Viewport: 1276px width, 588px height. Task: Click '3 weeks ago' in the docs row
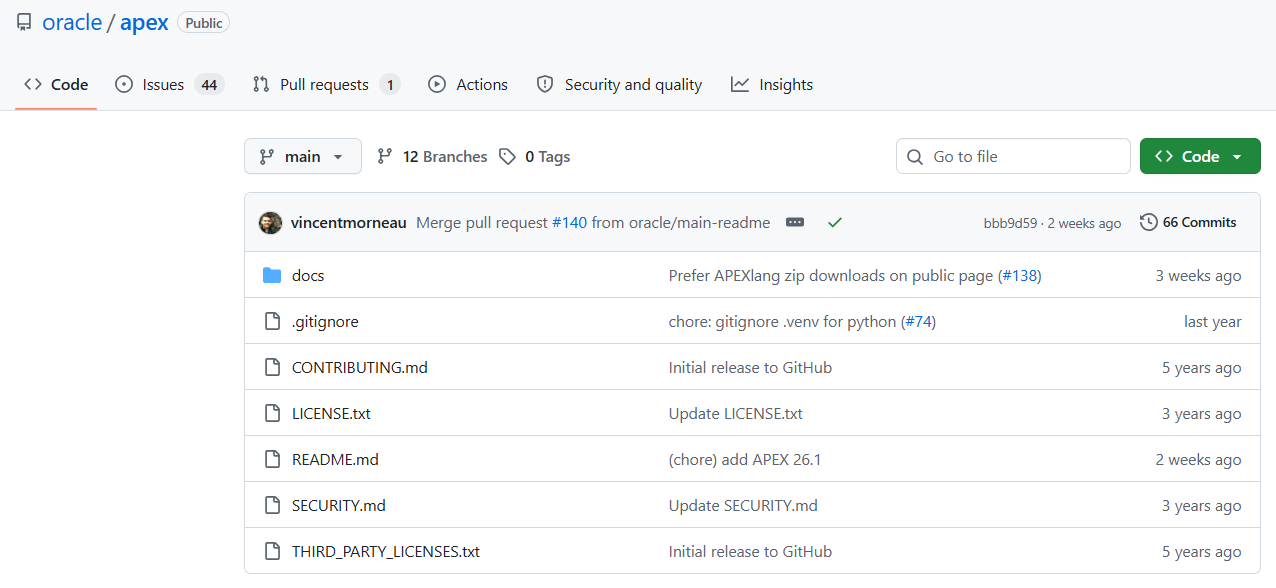(1198, 275)
